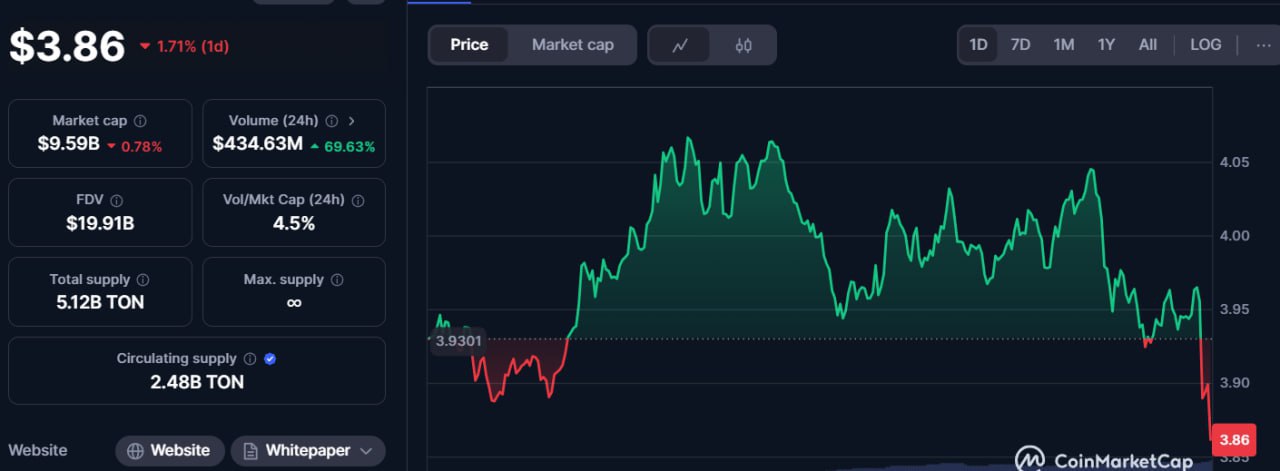Click the Total supply info icon
Image resolution: width=1280 pixels, height=471 pixels.
point(143,280)
